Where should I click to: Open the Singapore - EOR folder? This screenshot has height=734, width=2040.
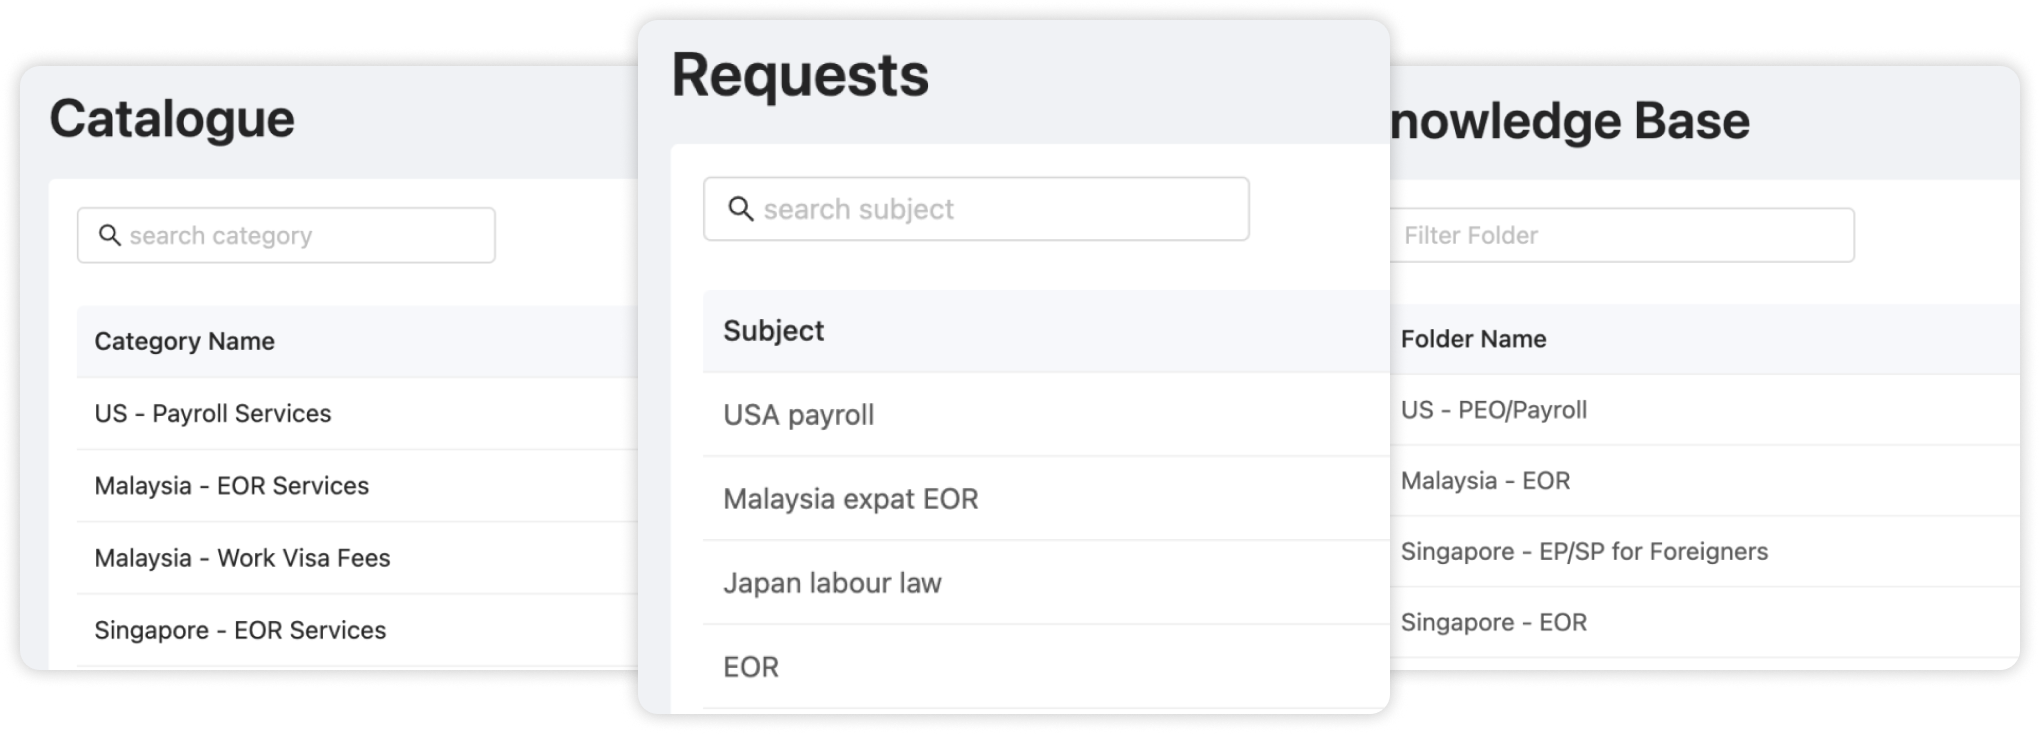pyautogui.click(x=1494, y=622)
